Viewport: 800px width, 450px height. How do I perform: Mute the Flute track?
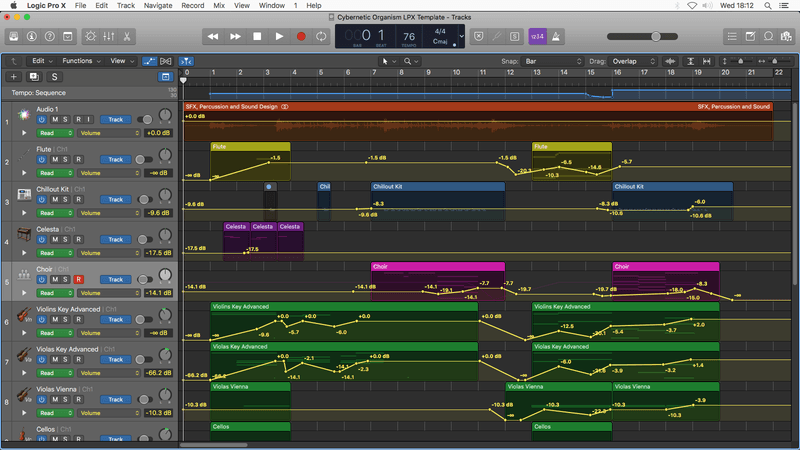click(55, 159)
